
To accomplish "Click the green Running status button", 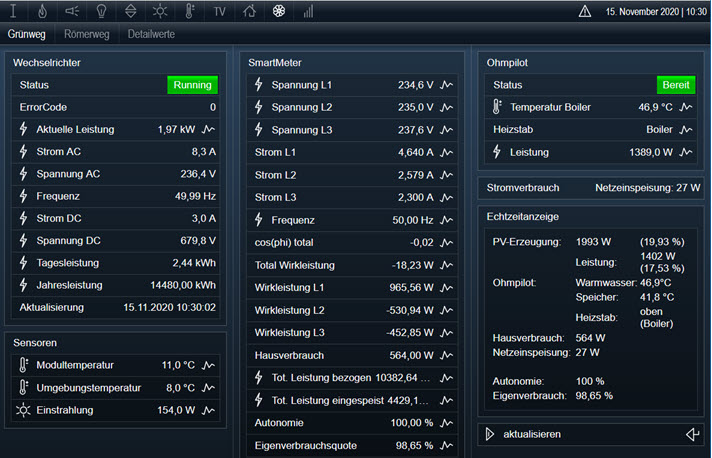I will (x=192, y=85).
